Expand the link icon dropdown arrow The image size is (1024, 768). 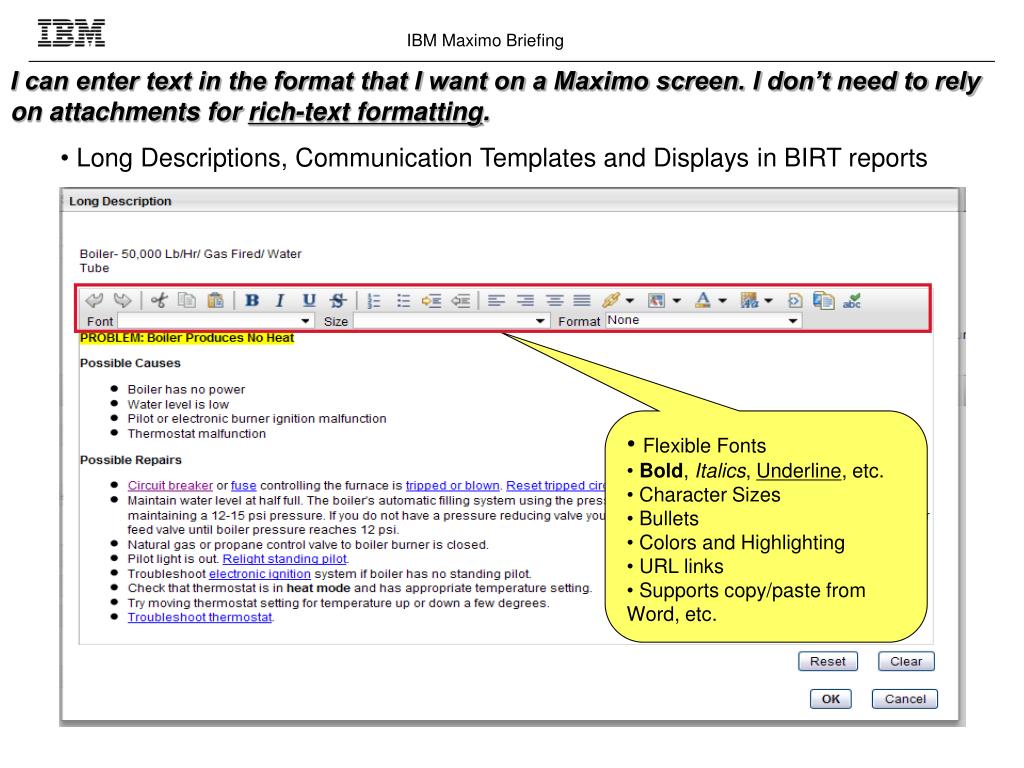click(x=630, y=301)
